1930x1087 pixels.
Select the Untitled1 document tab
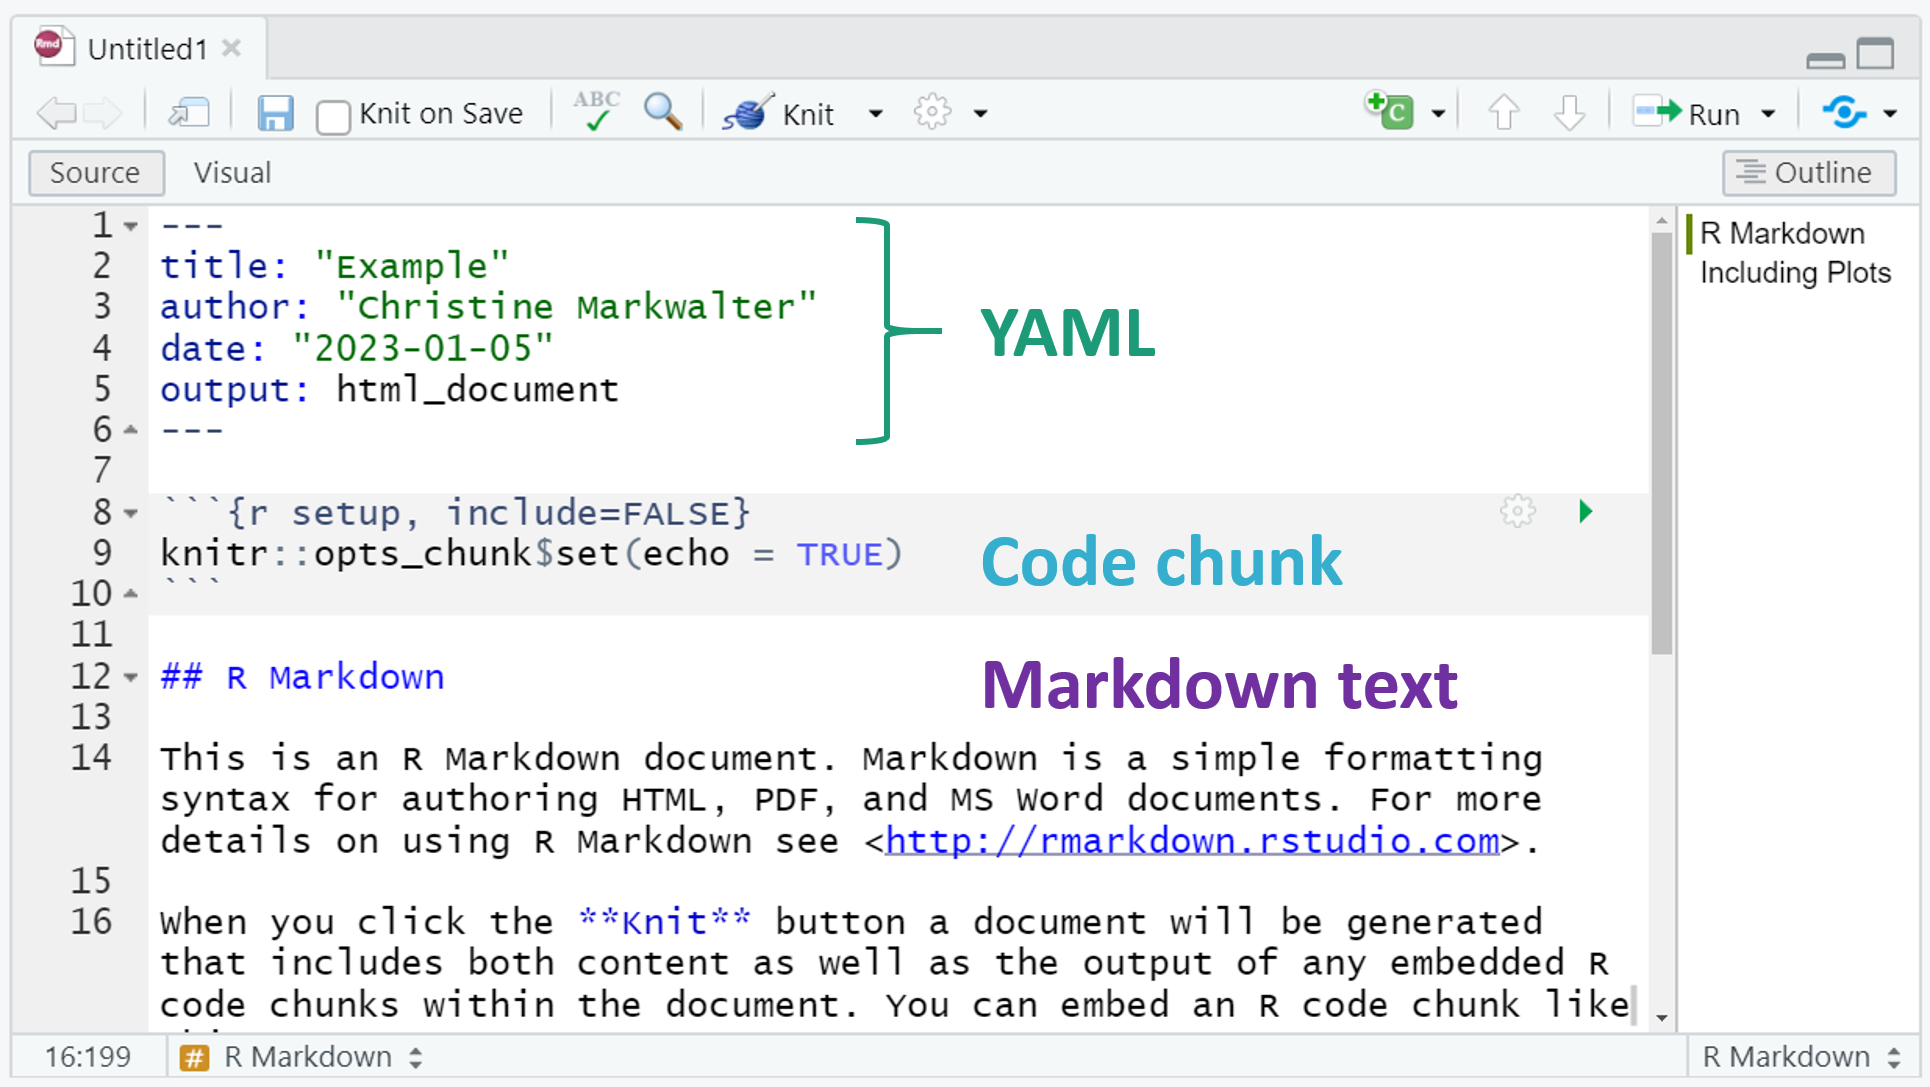pos(147,49)
